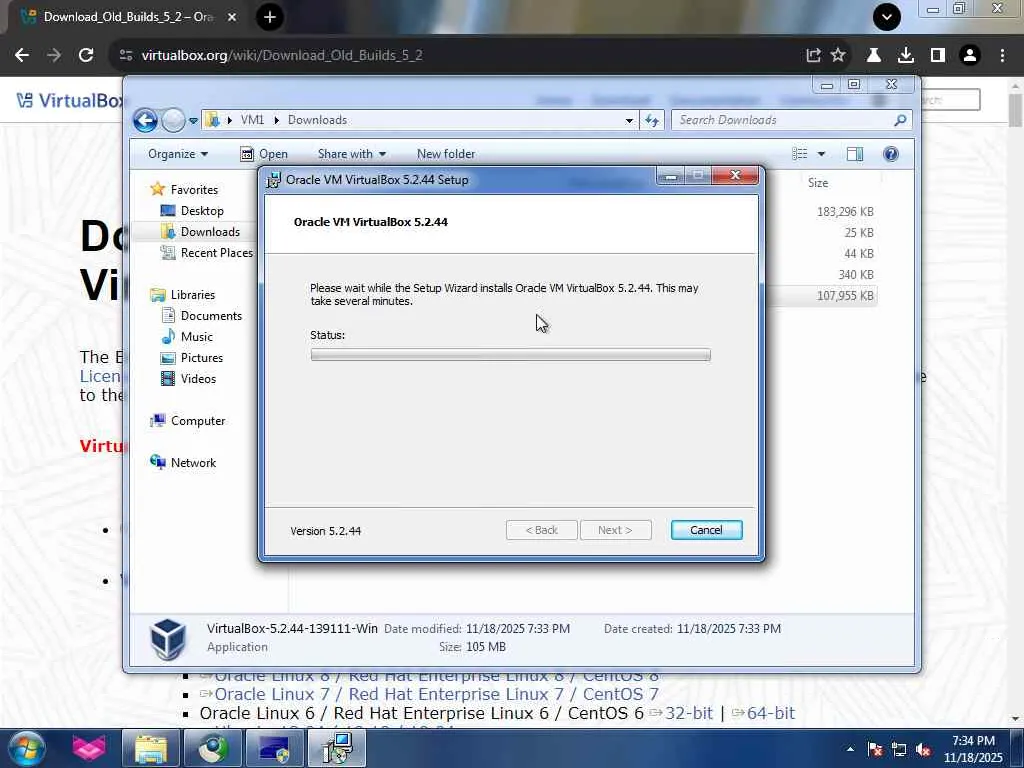Open the pink icon pinned next to Start
This screenshot has height=768, width=1024.
(x=89, y=748)
